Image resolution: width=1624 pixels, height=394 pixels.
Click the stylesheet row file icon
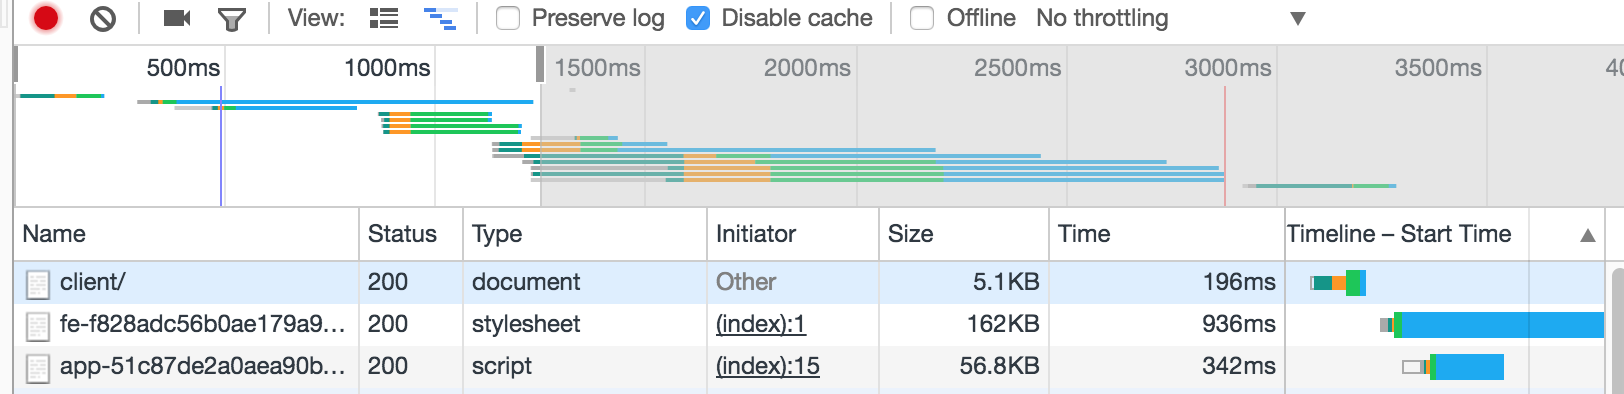click(37, 327)
